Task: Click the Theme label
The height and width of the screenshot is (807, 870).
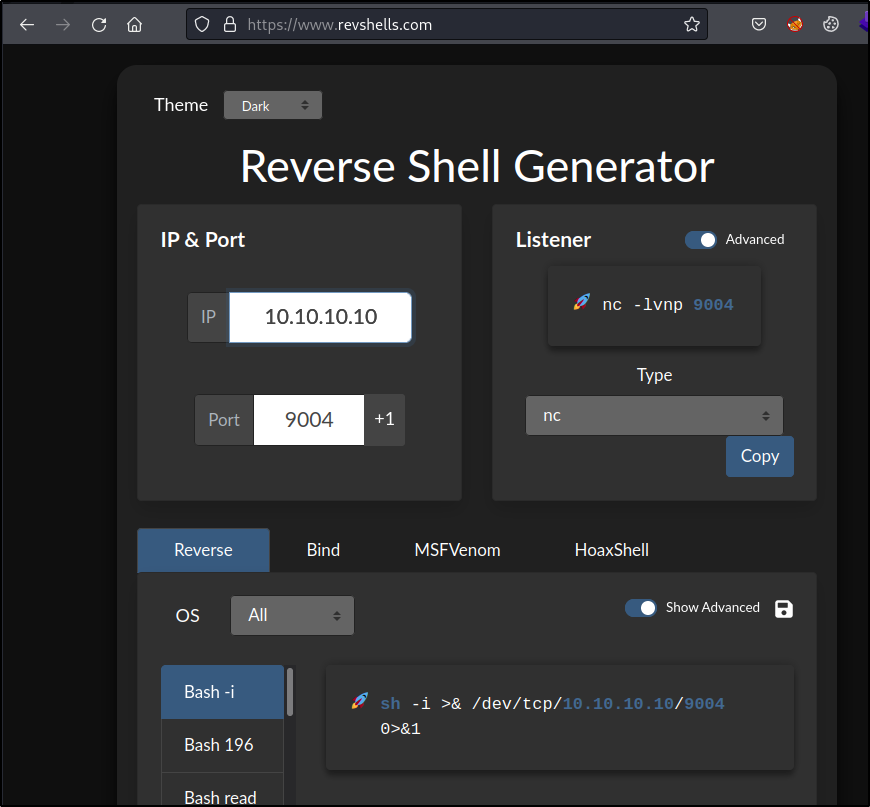Action: pyautogui.click(x=181, y=105)
